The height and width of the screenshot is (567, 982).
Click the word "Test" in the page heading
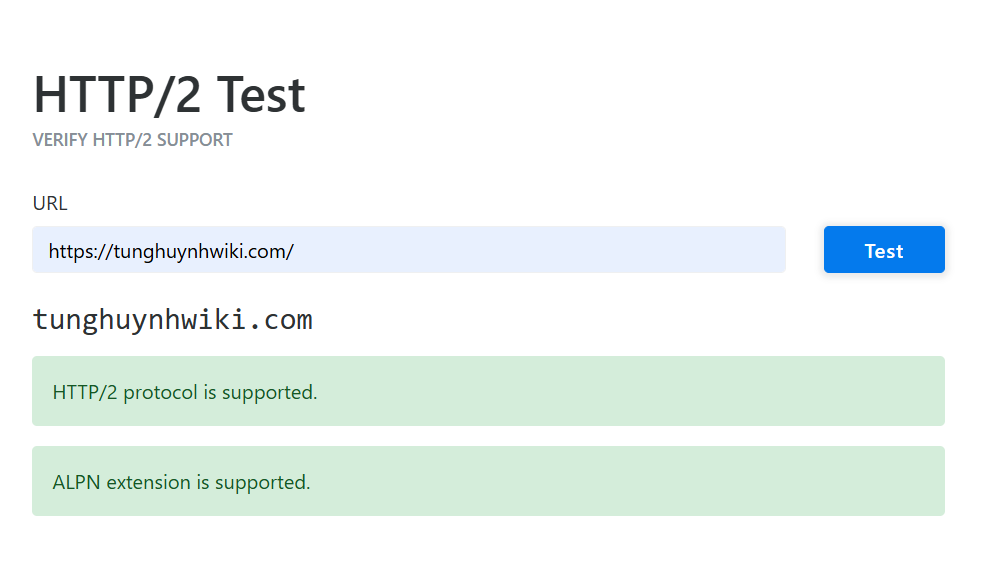tap(260, 95)
